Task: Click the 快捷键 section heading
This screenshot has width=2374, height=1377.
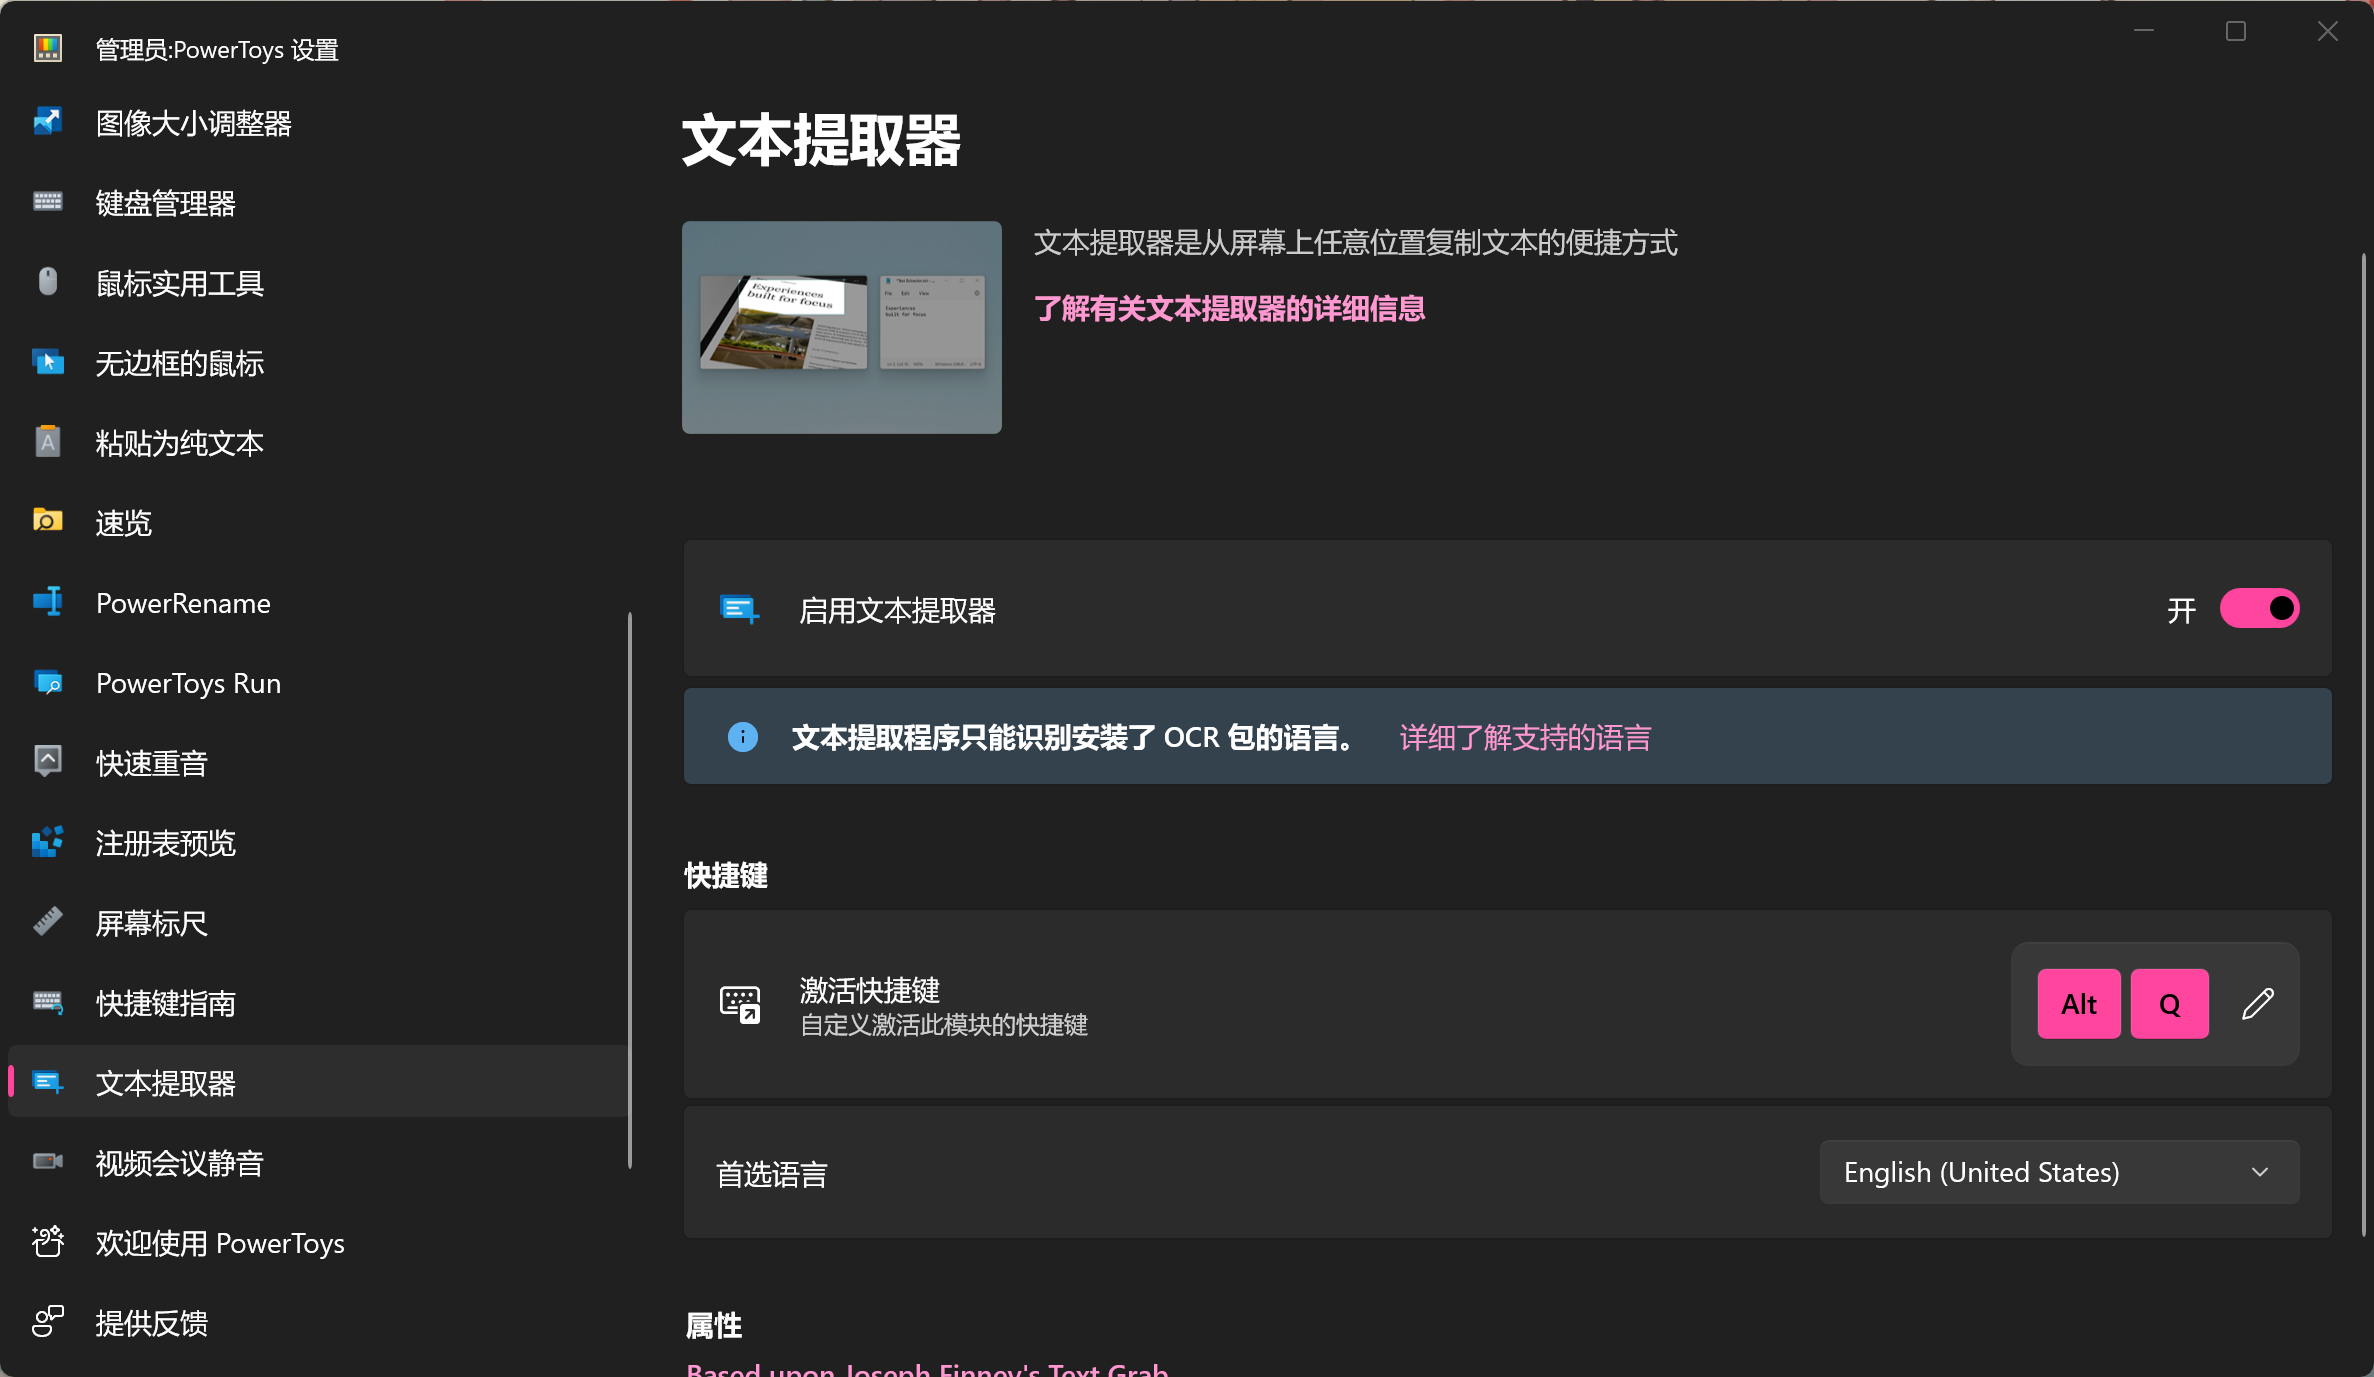Action: click(x=726, y=875)
